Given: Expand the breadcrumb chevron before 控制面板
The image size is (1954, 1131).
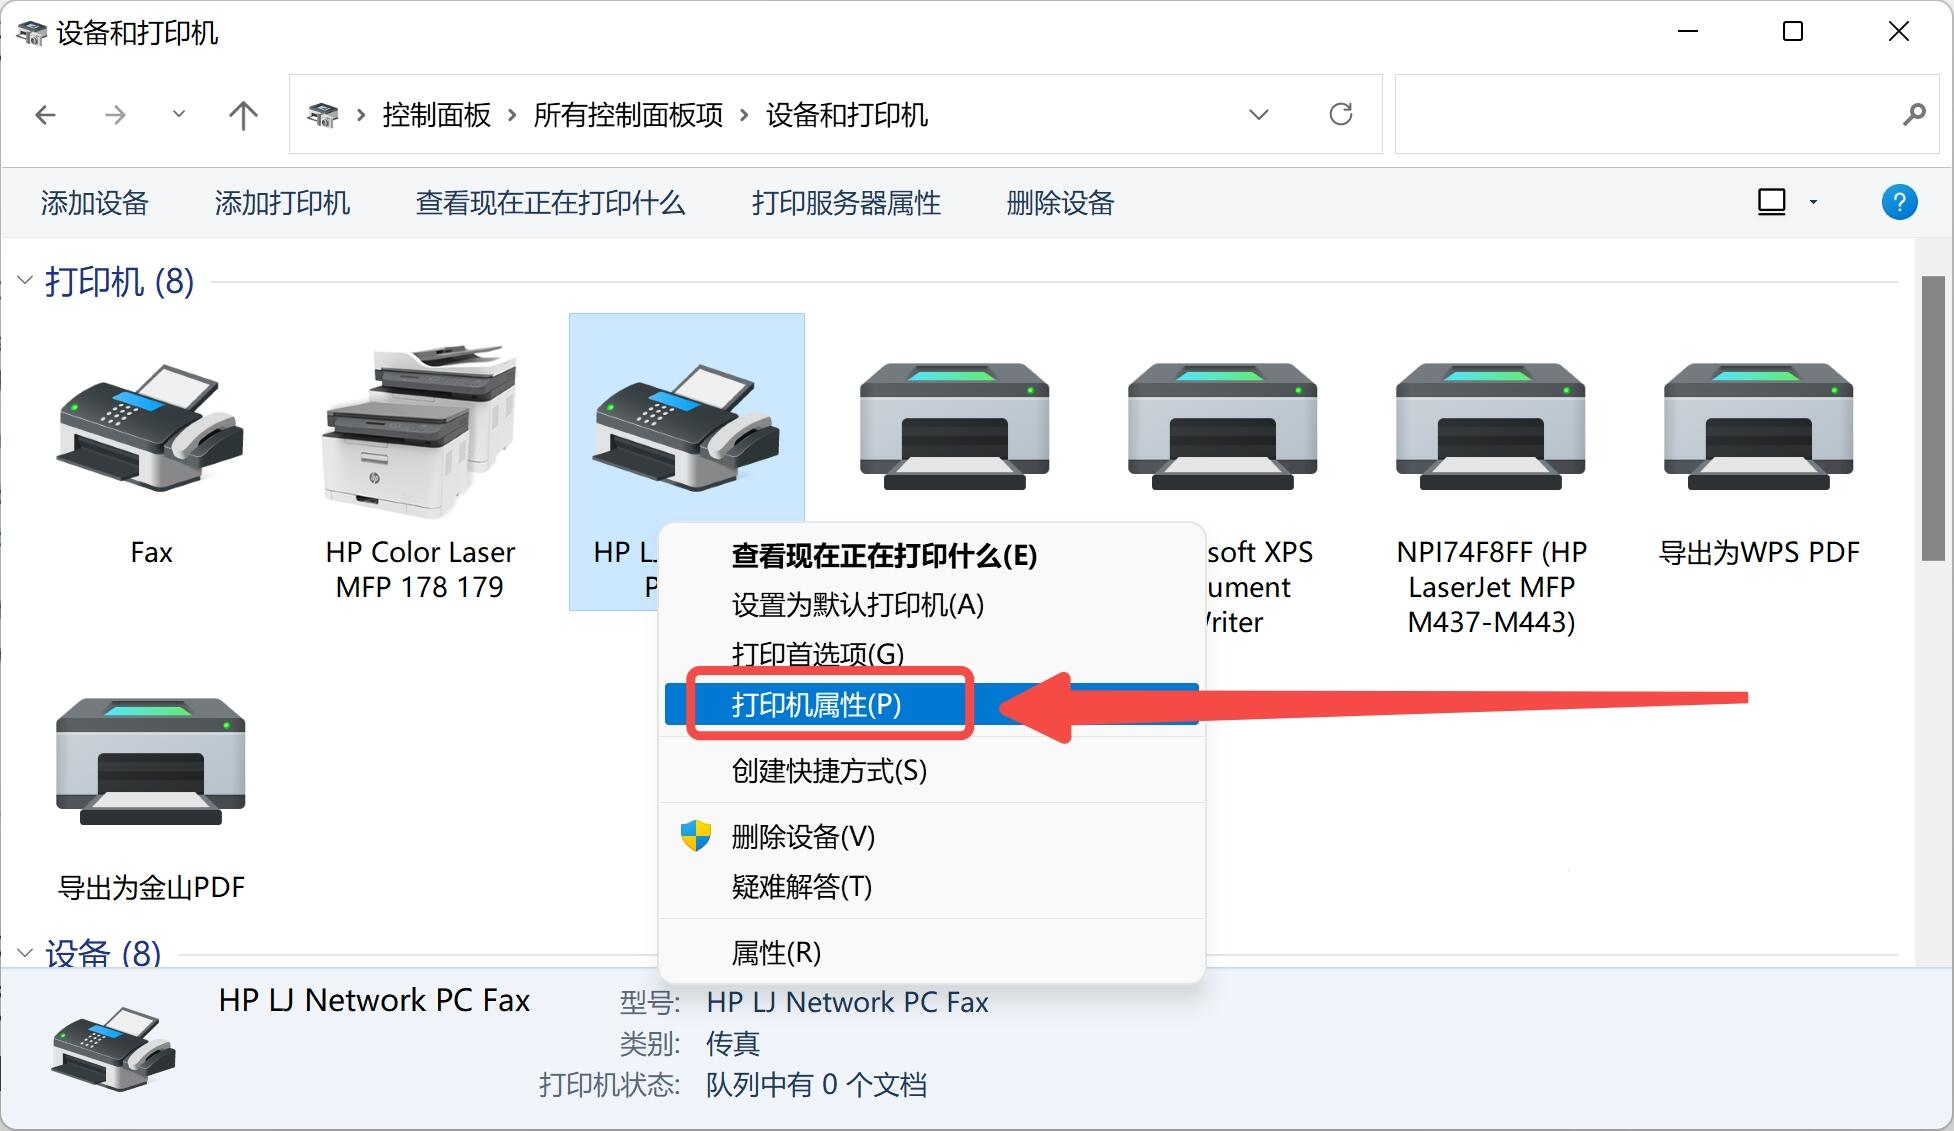Looking at the screenshot, I should coord(361,115).
